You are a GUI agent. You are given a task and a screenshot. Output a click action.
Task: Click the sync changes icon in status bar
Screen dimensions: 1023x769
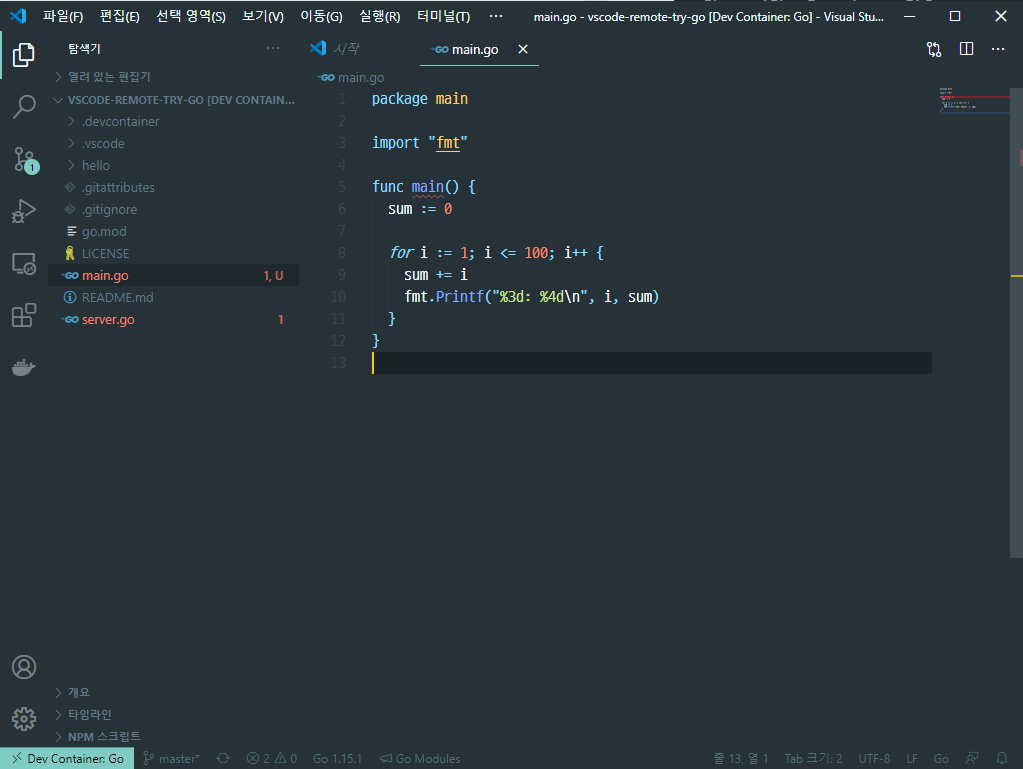pyautogui.click(x=223, y=758)
